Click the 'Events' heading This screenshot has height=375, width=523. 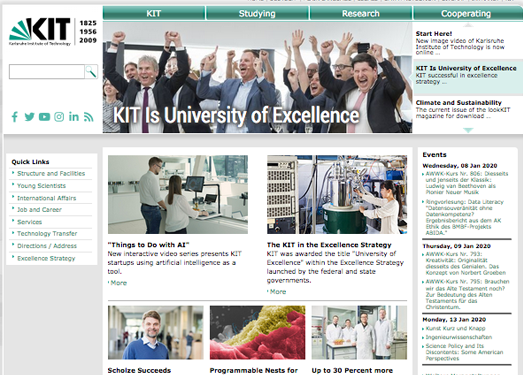[434, 155]
